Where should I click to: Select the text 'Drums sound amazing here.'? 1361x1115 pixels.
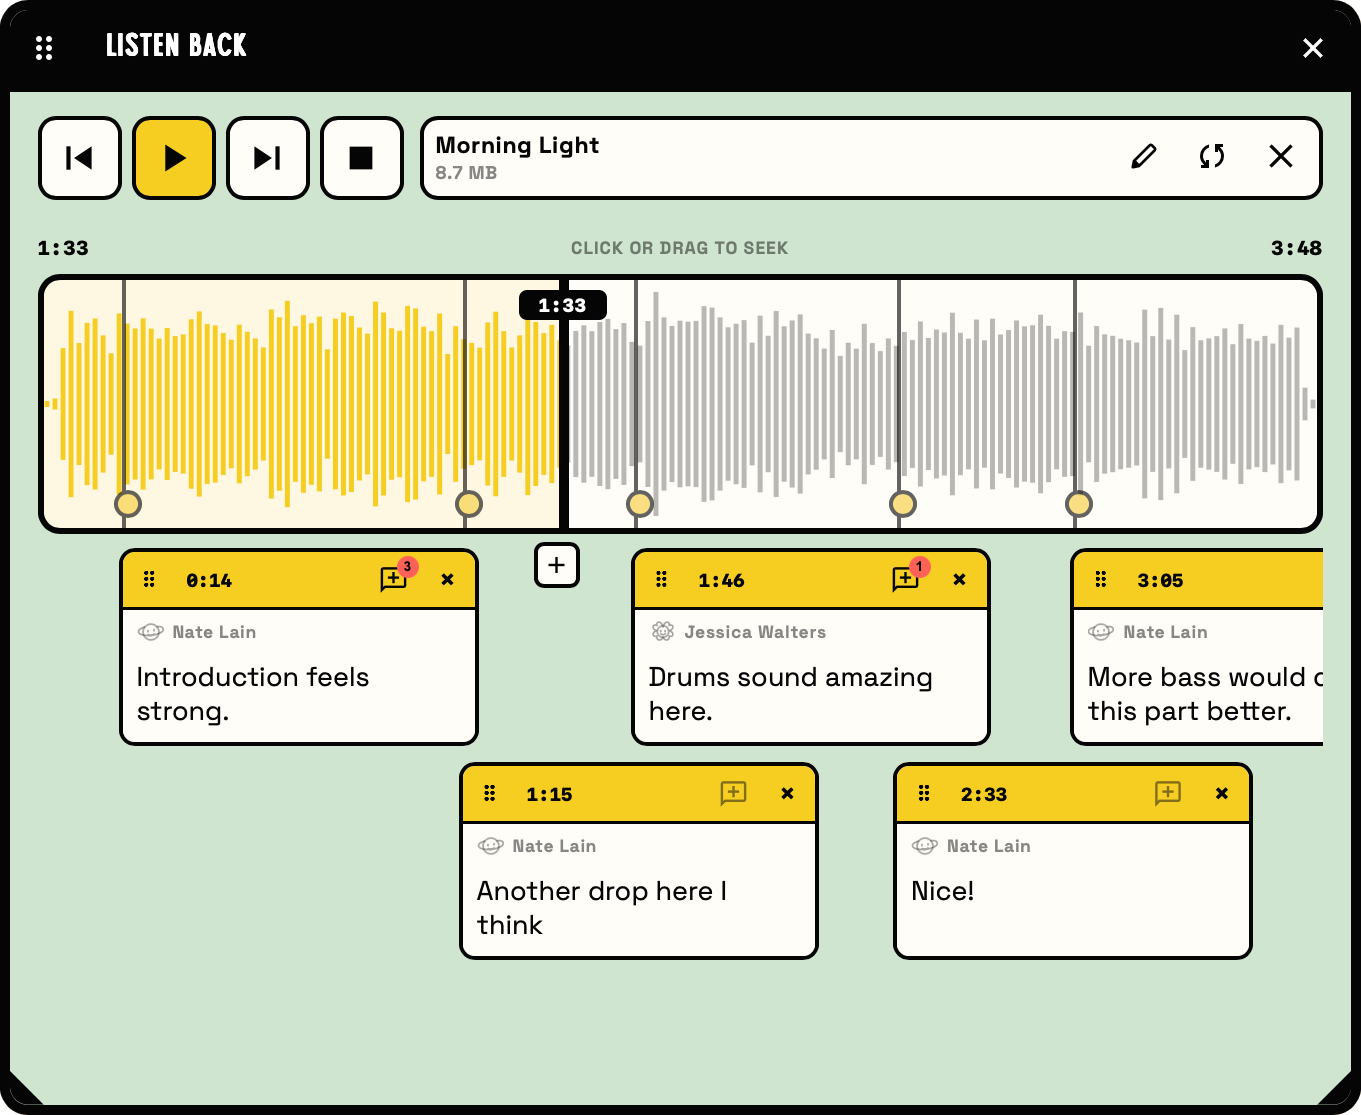(790, 694)
